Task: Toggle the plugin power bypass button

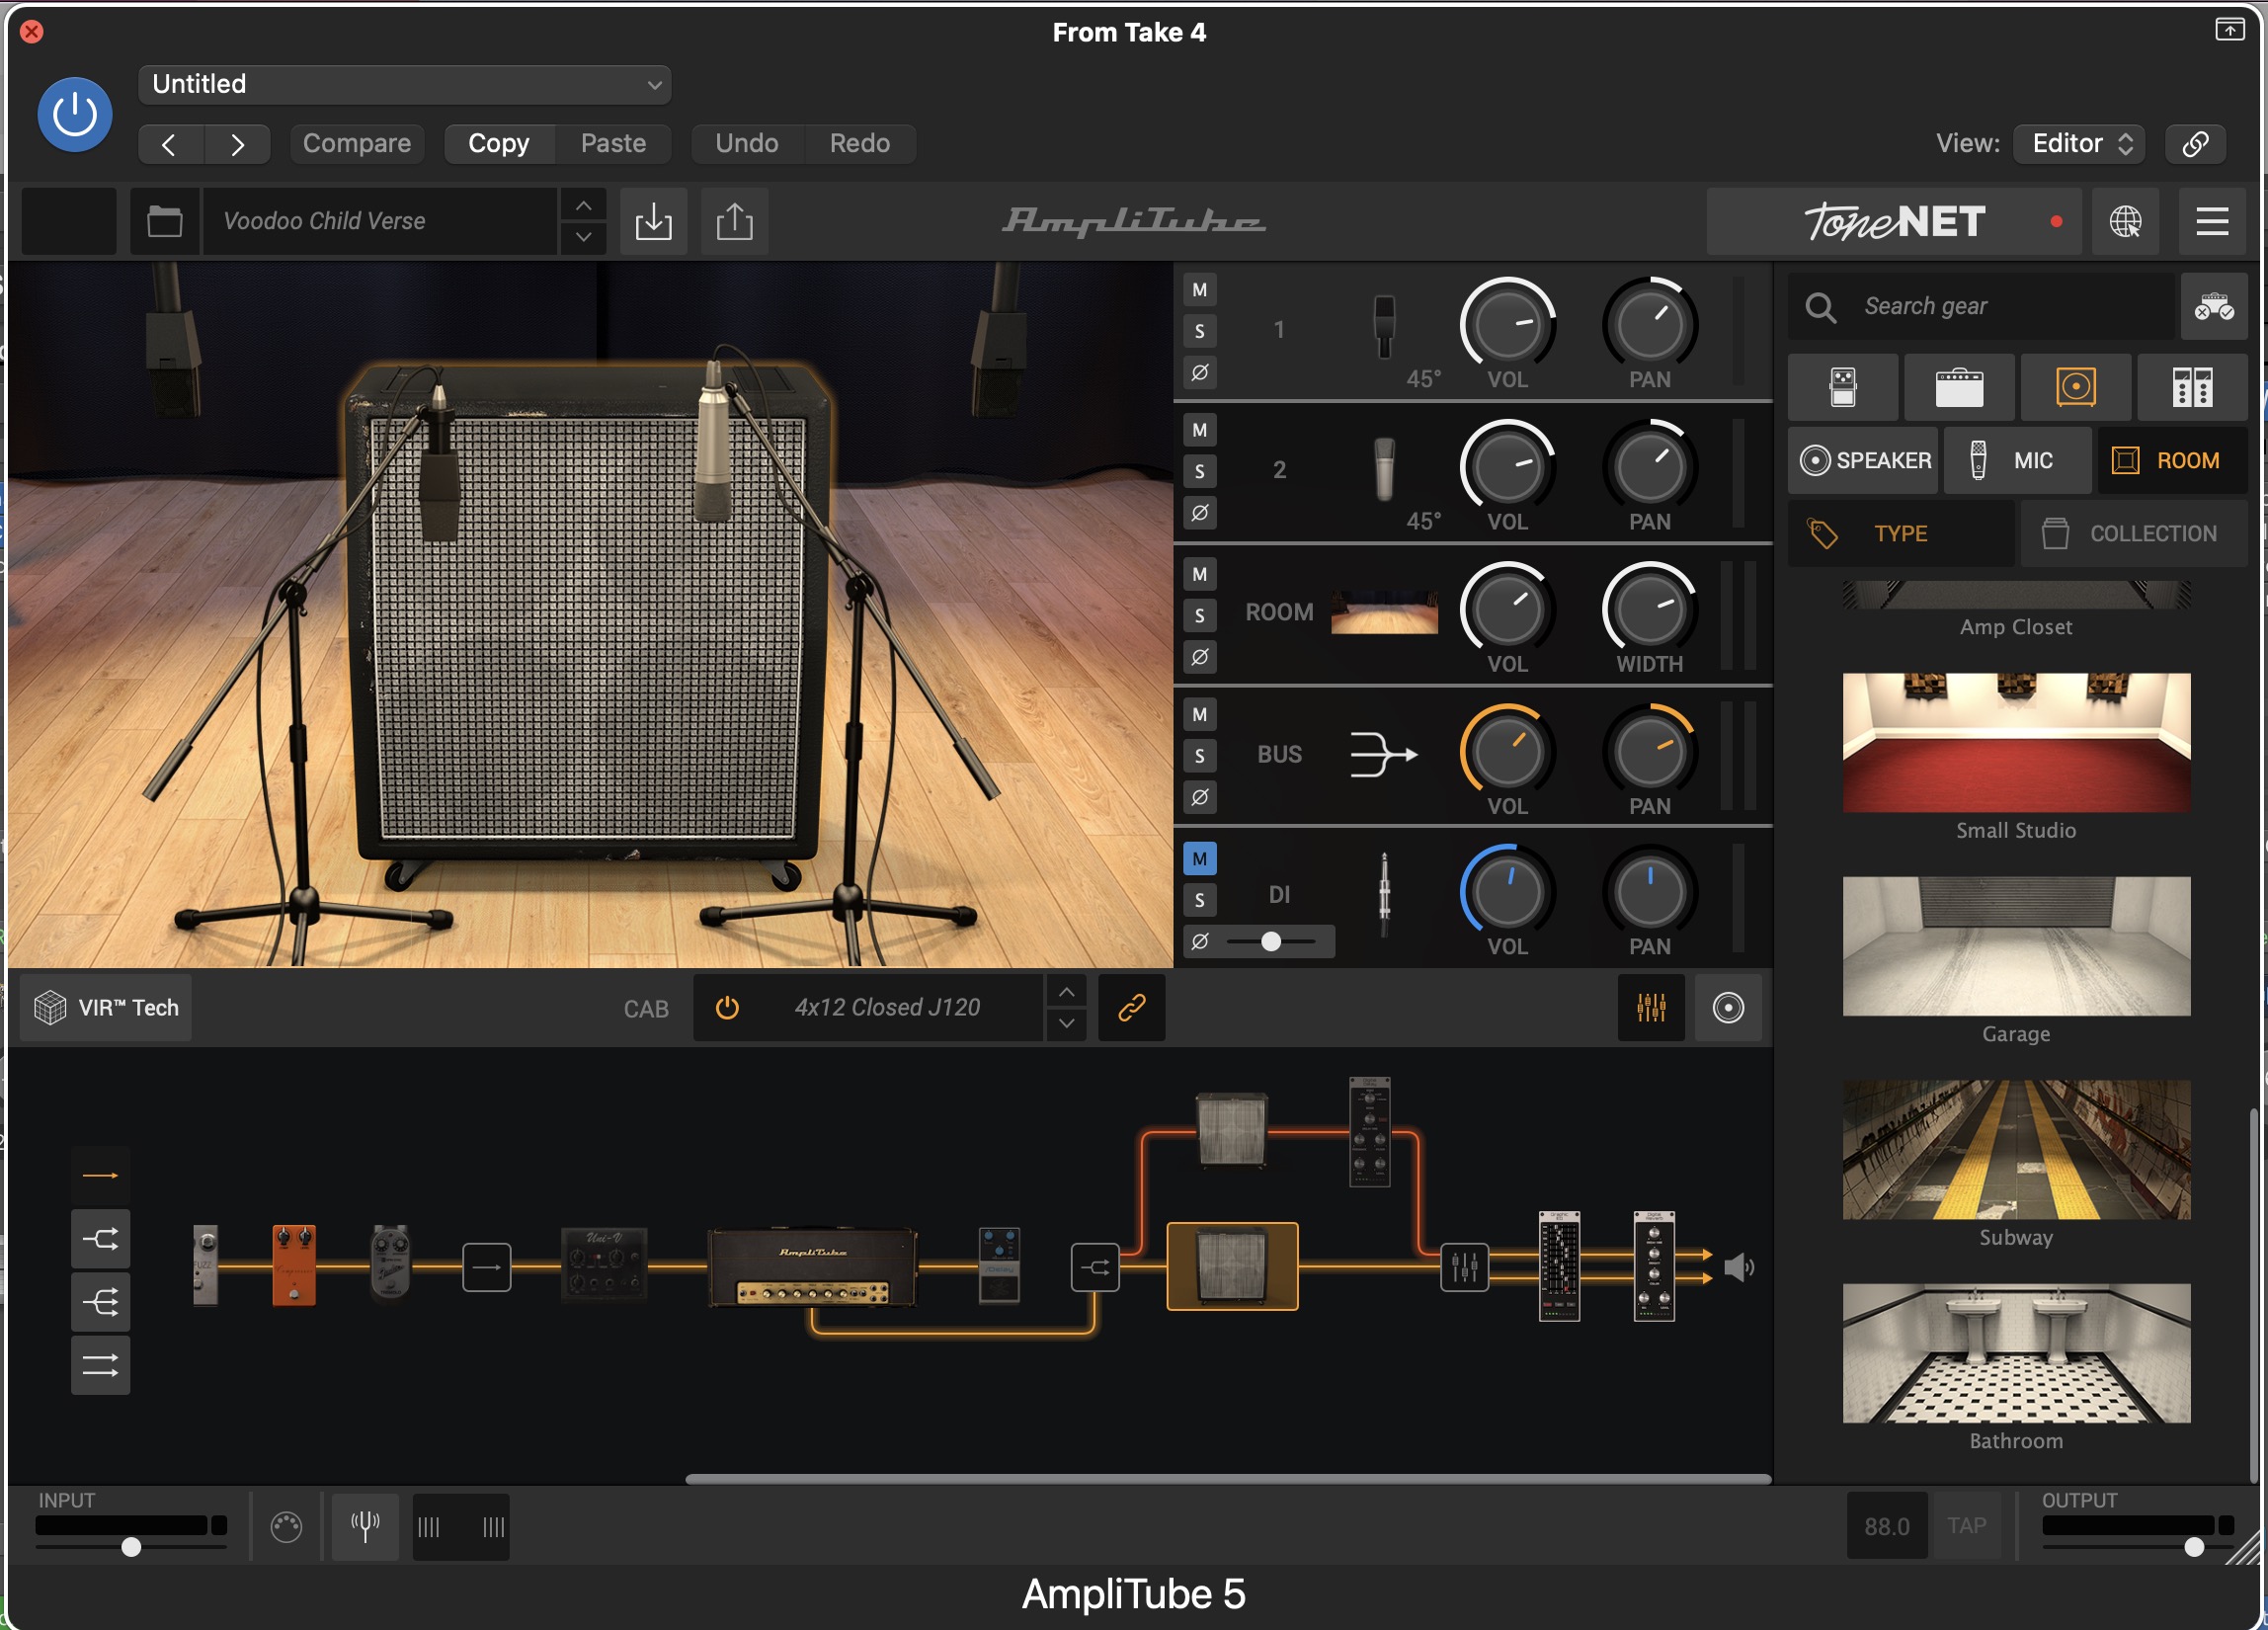Action: pos(75,115)
